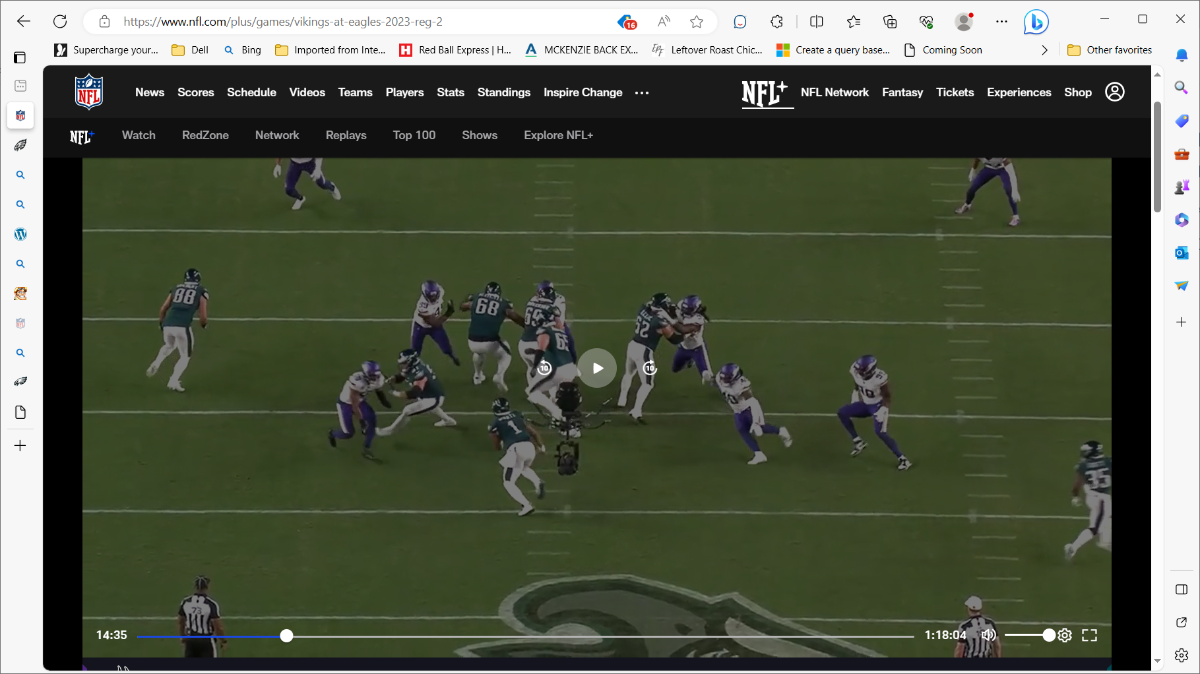Show more favorites bar items chevron

point(1044,50)
